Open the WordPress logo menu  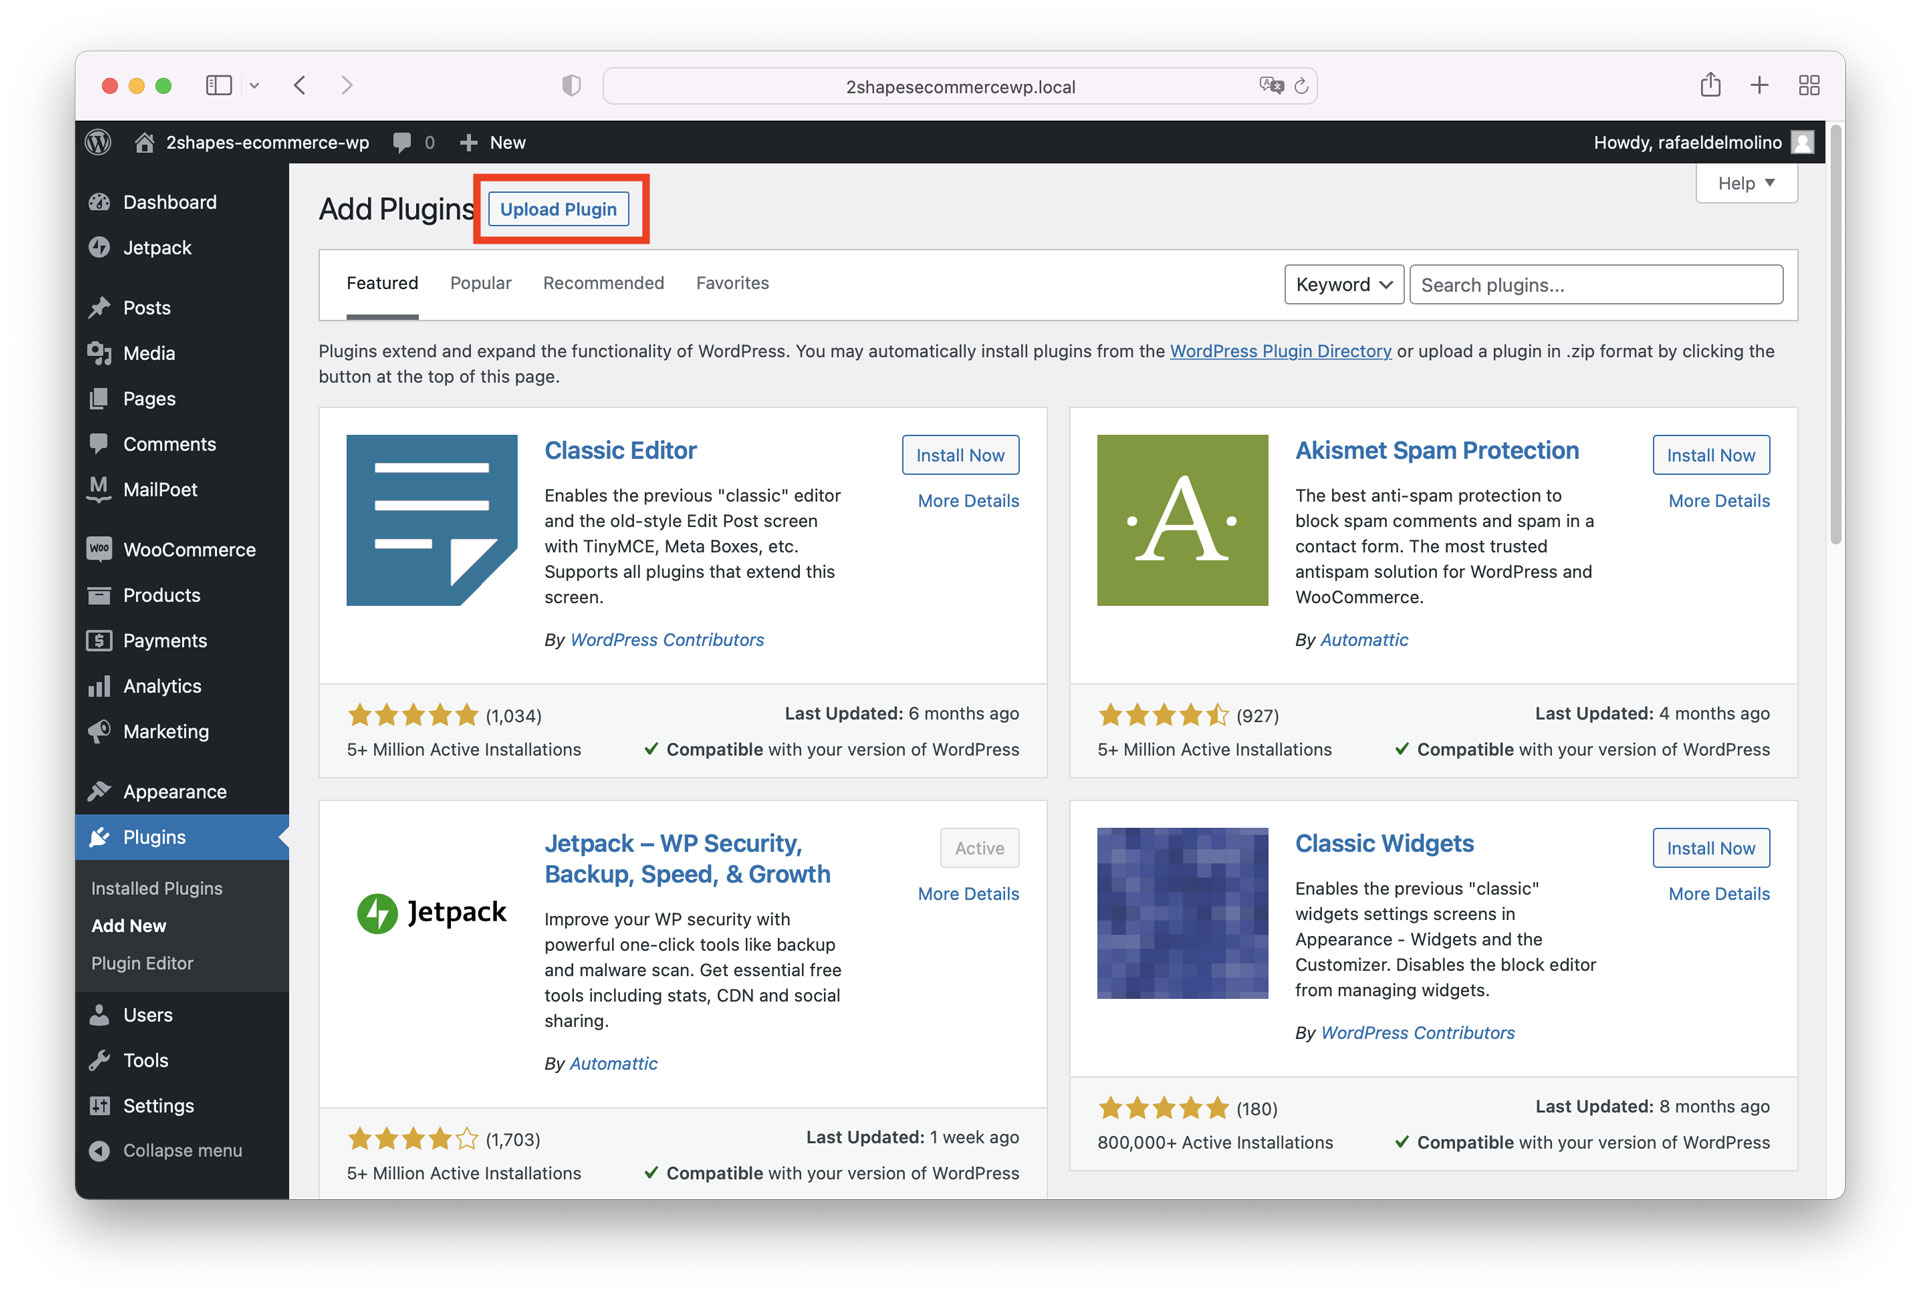point(98,142)
